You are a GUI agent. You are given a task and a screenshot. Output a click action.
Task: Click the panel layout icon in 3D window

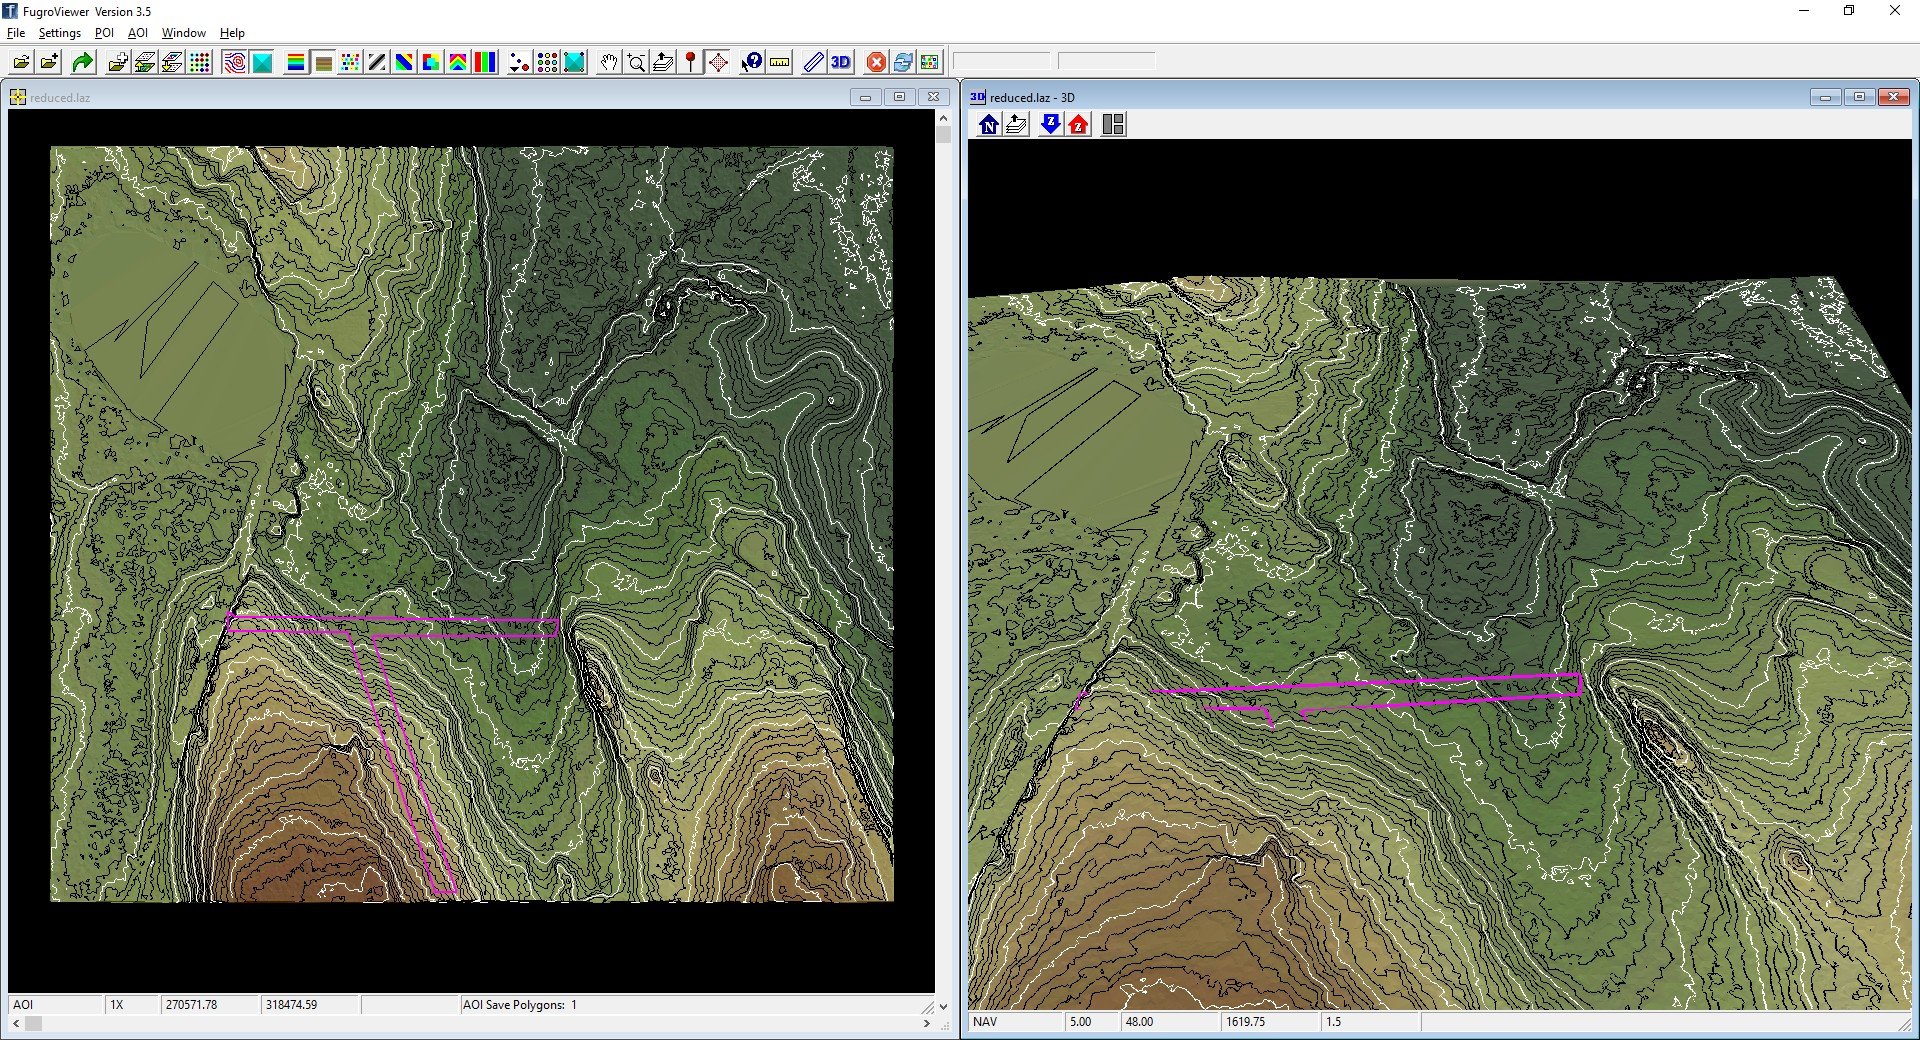coord(1113,124)
